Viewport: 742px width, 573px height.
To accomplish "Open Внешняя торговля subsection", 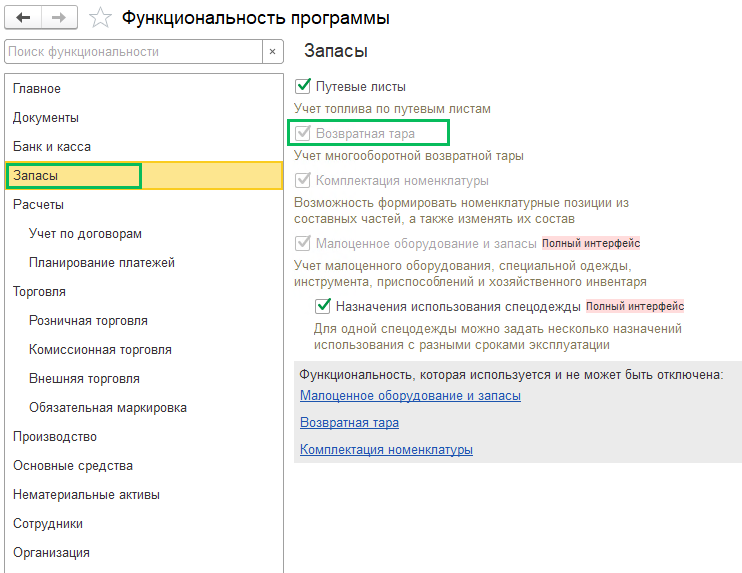I will [144, 379].
